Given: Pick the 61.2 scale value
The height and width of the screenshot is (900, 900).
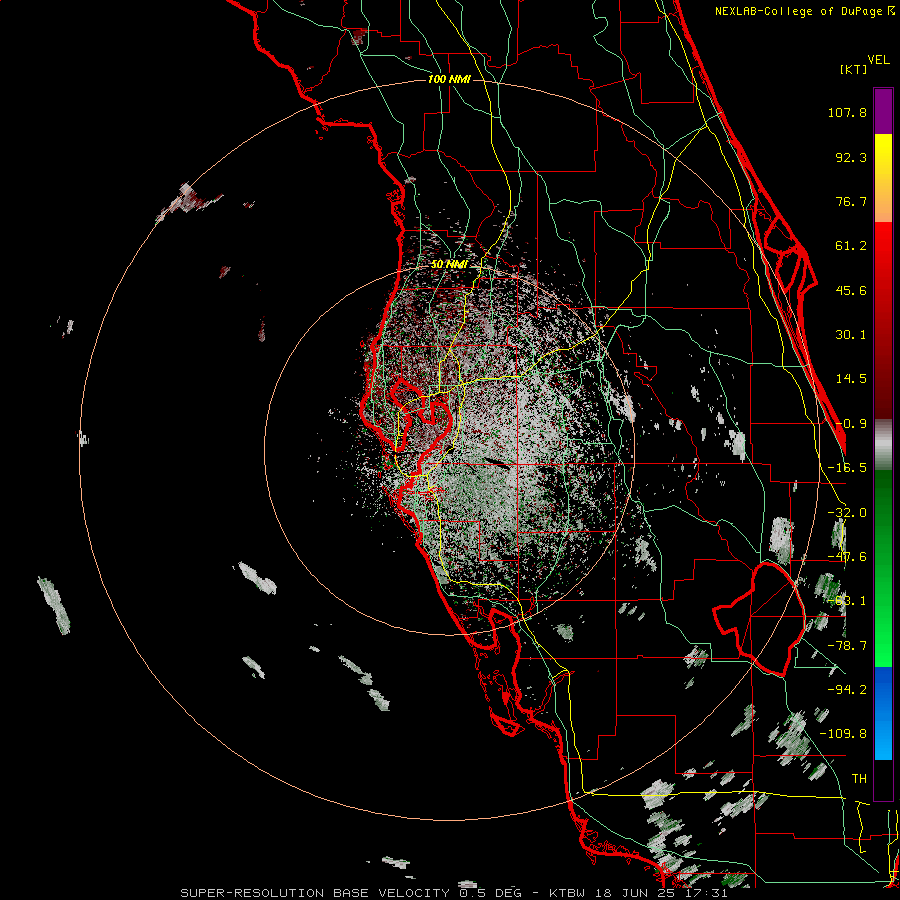Looking at the screenshot, I should pos(851,246).
